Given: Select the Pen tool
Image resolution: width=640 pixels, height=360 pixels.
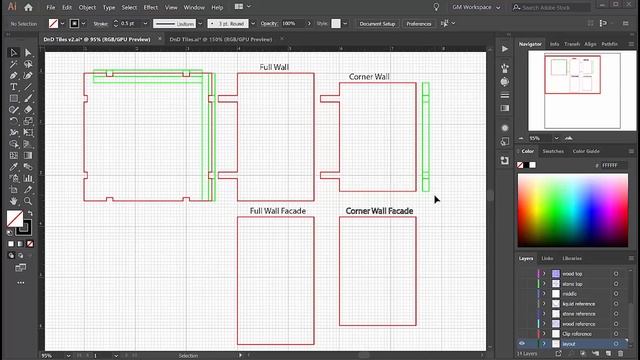Looking at the screenshot, I should 13,76.
